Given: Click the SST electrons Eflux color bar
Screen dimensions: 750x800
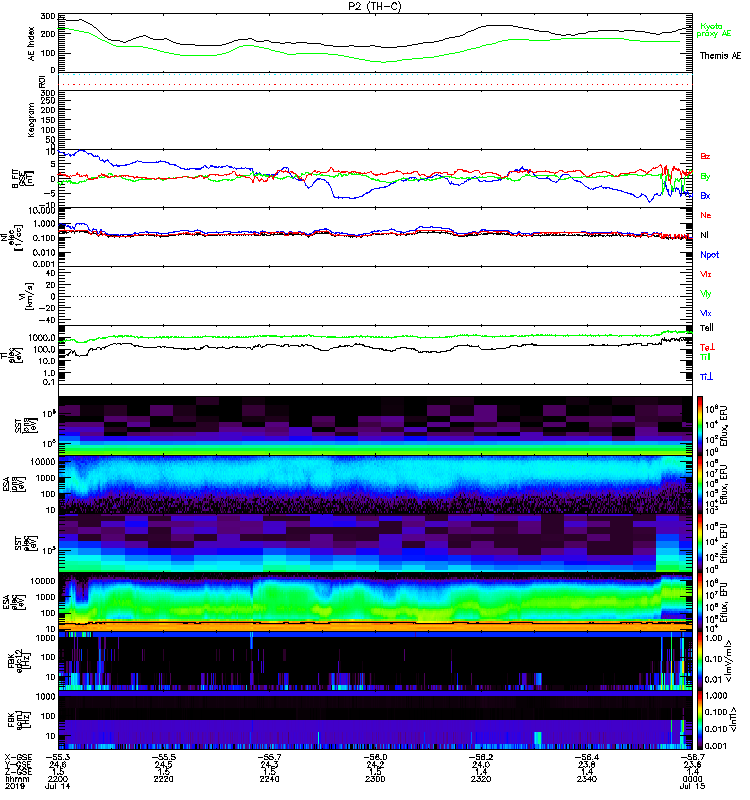Looking at the screenshot, I should click(x=700, y=543).
